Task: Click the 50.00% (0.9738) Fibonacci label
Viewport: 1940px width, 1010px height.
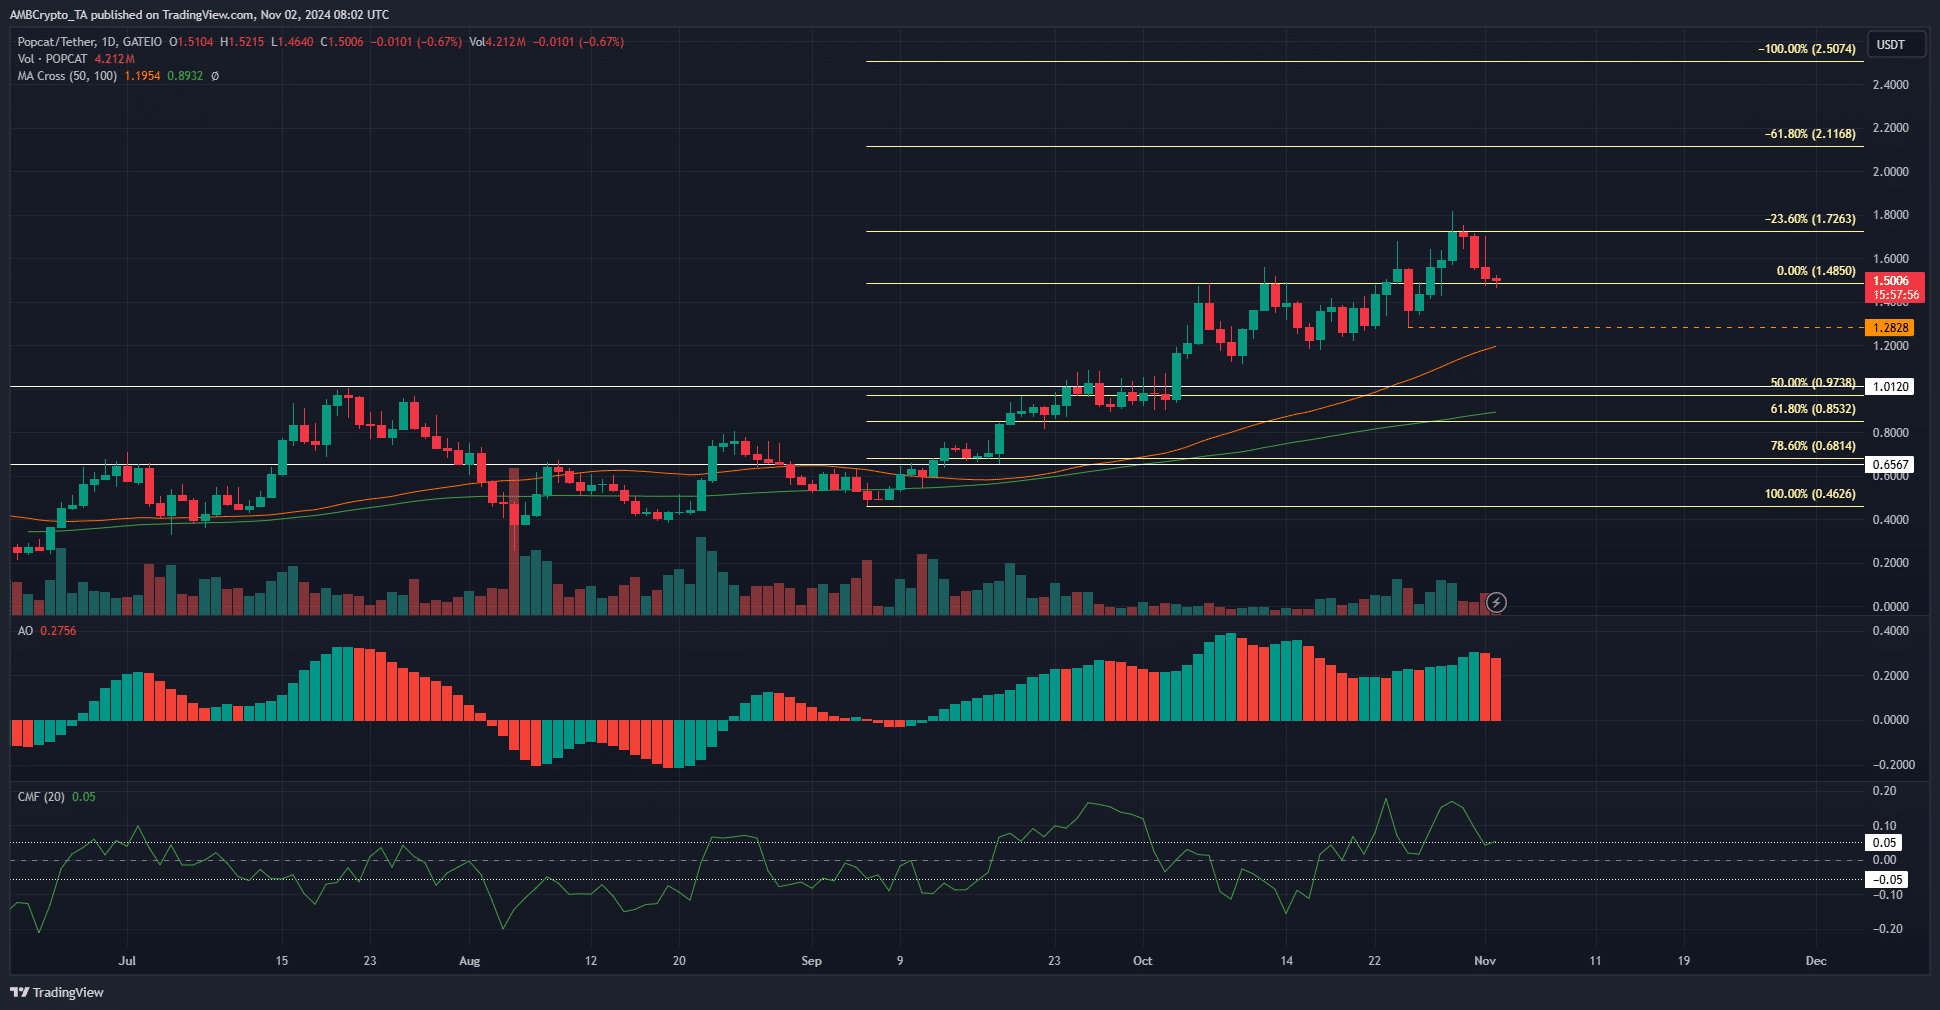Action: 1813,383
